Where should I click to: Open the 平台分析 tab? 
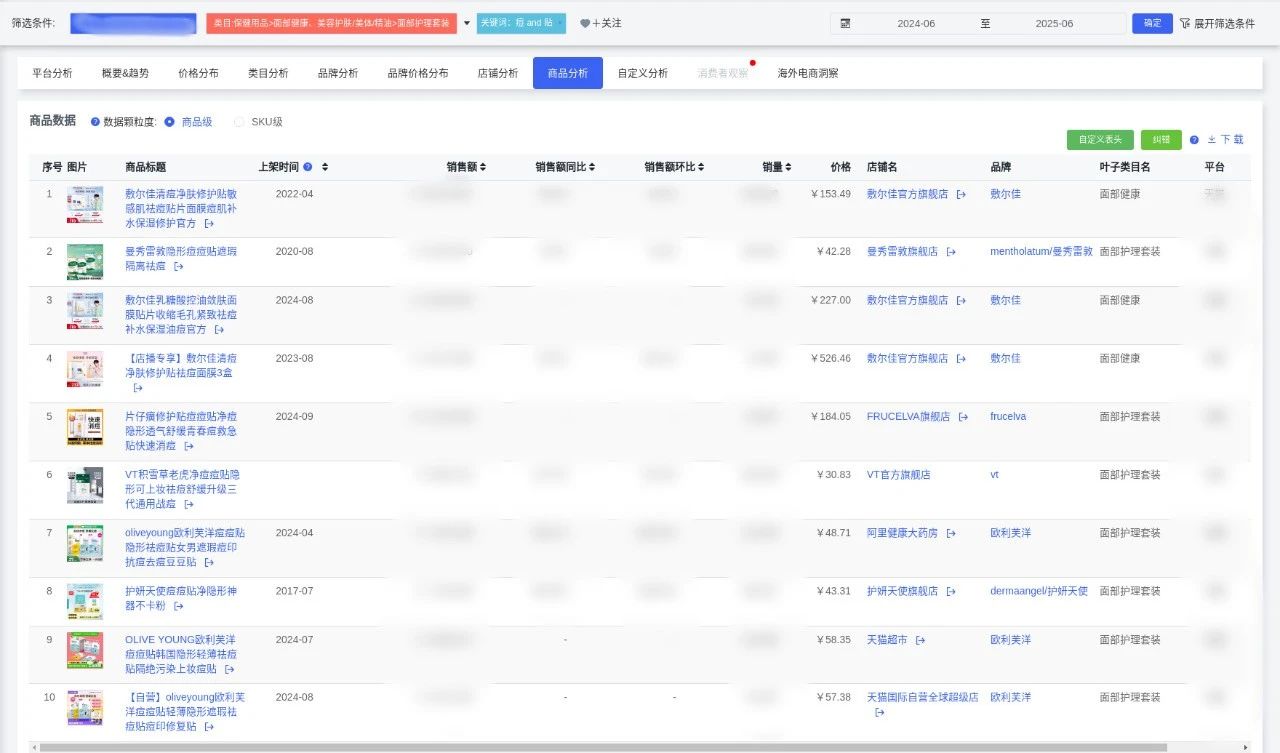[x=52, y=73]
